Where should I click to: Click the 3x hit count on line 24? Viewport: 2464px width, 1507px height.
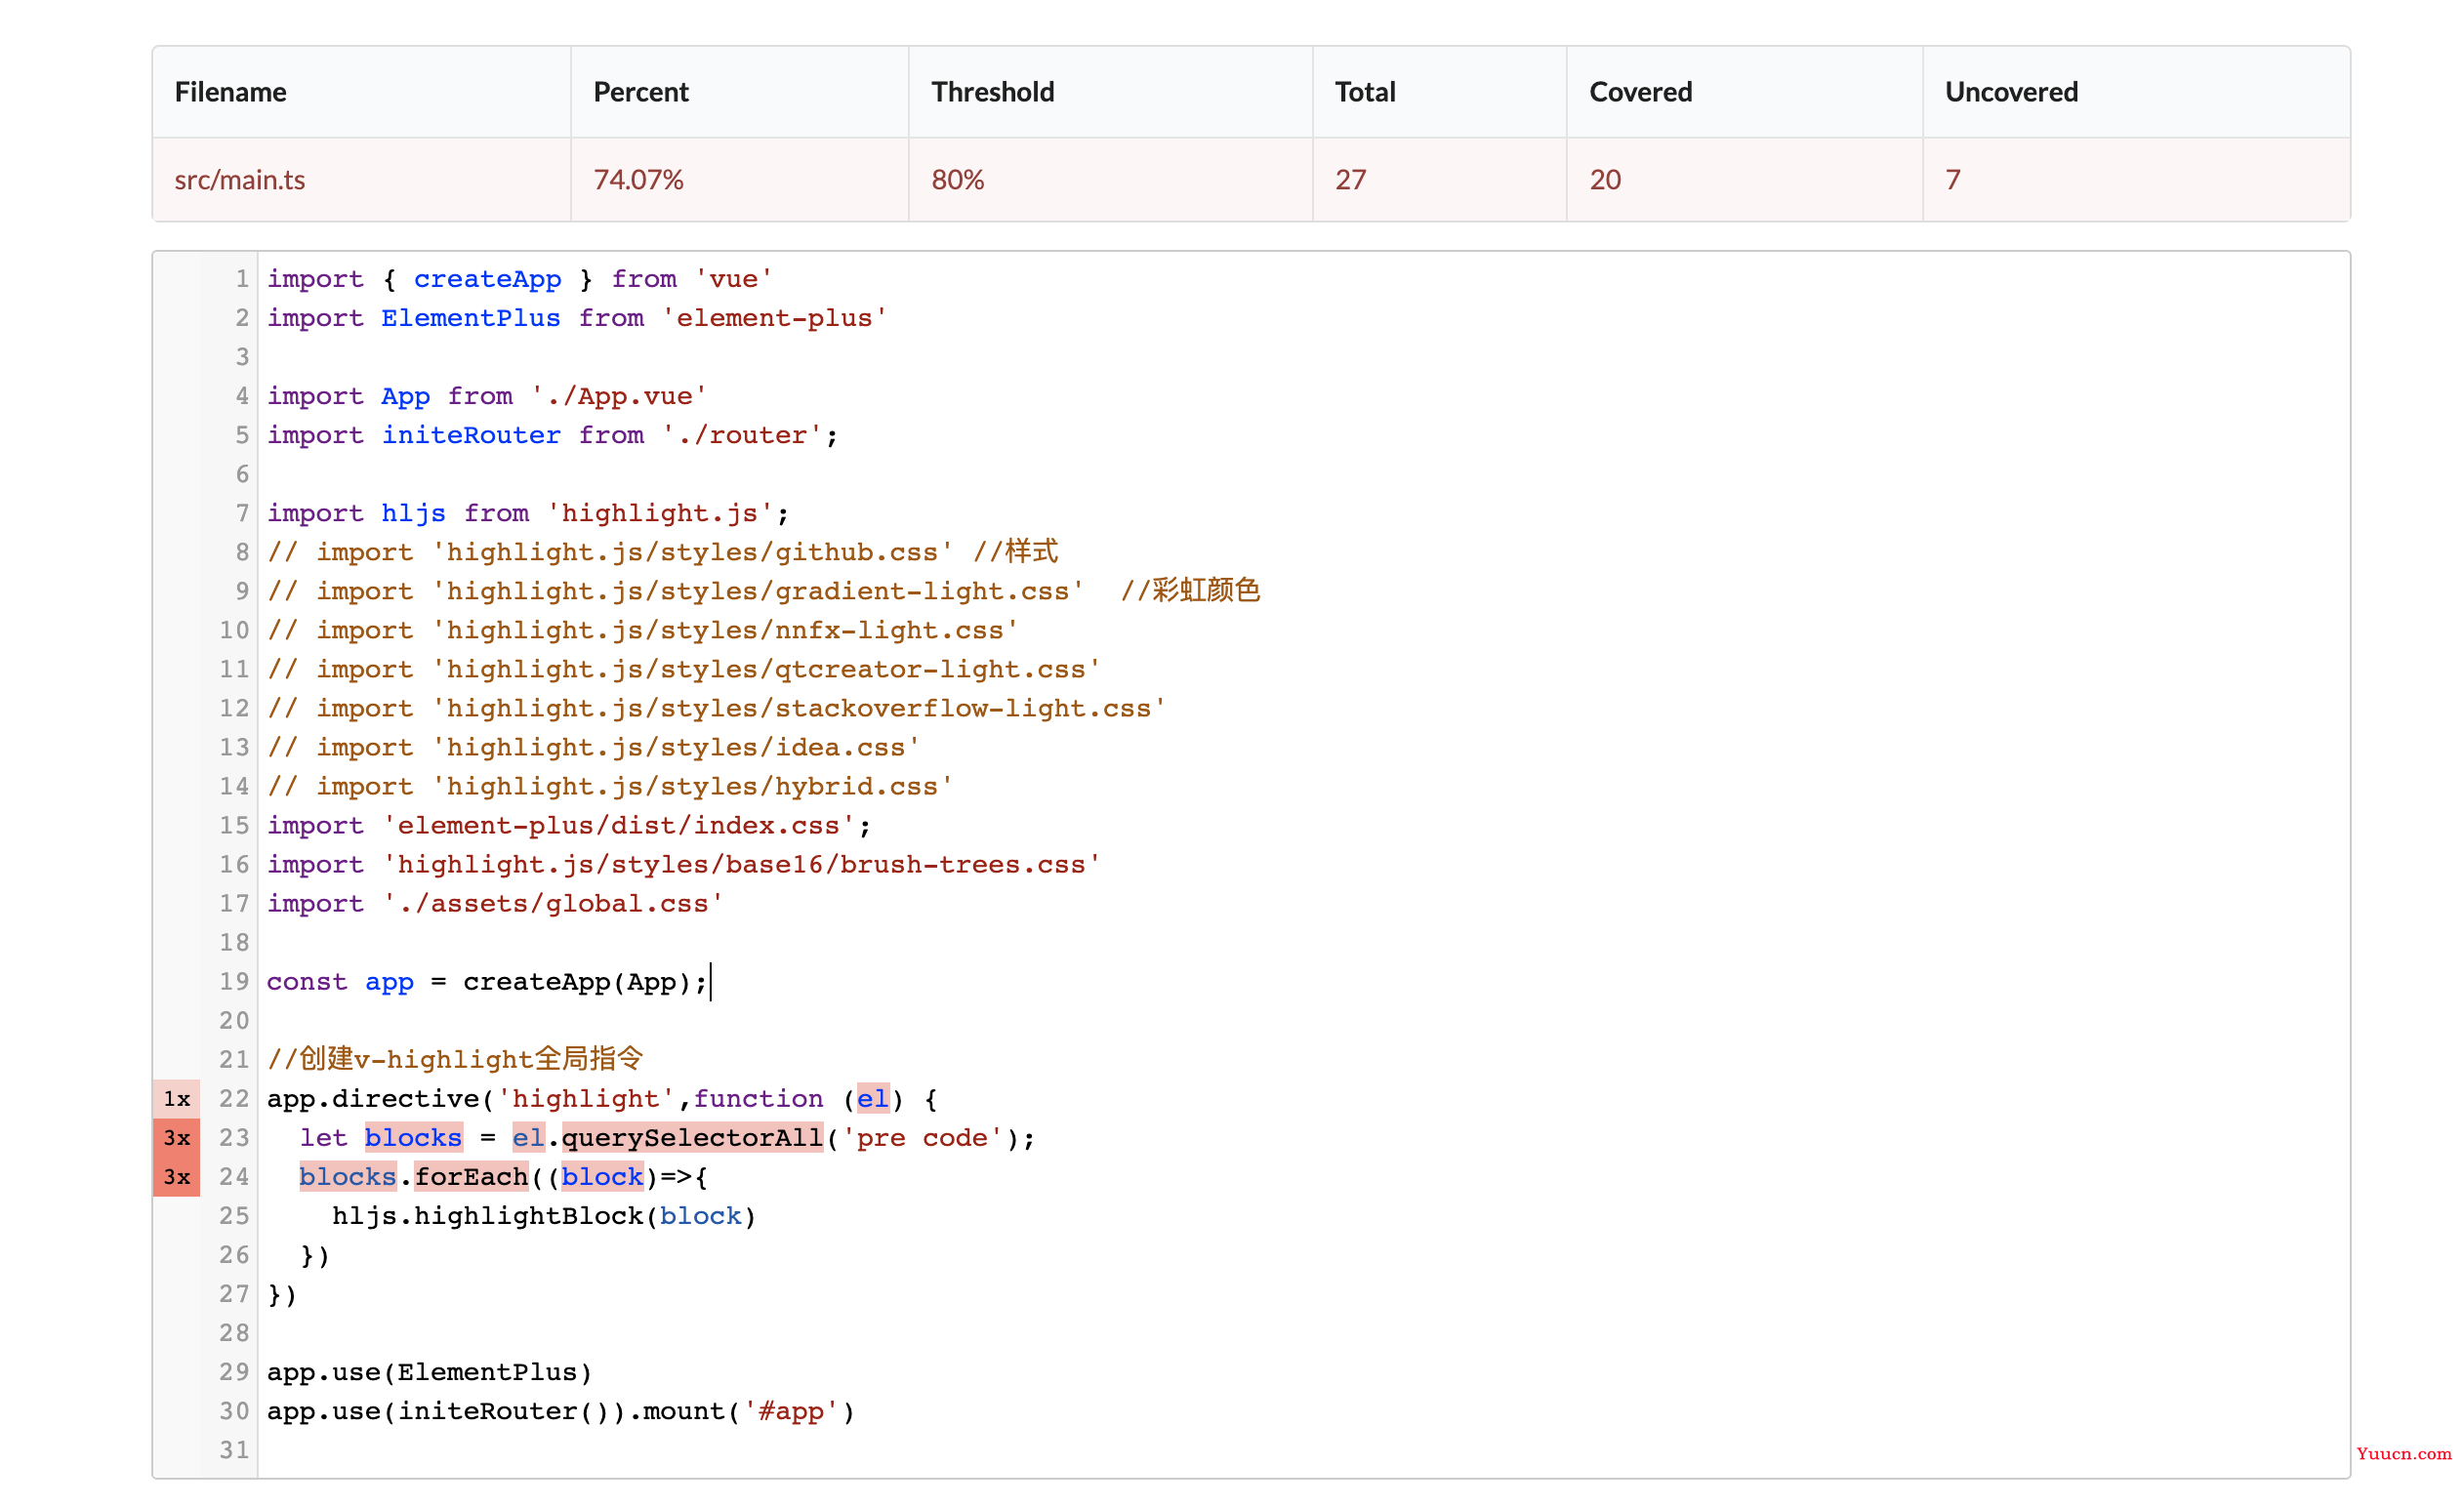click(177, 1177)
